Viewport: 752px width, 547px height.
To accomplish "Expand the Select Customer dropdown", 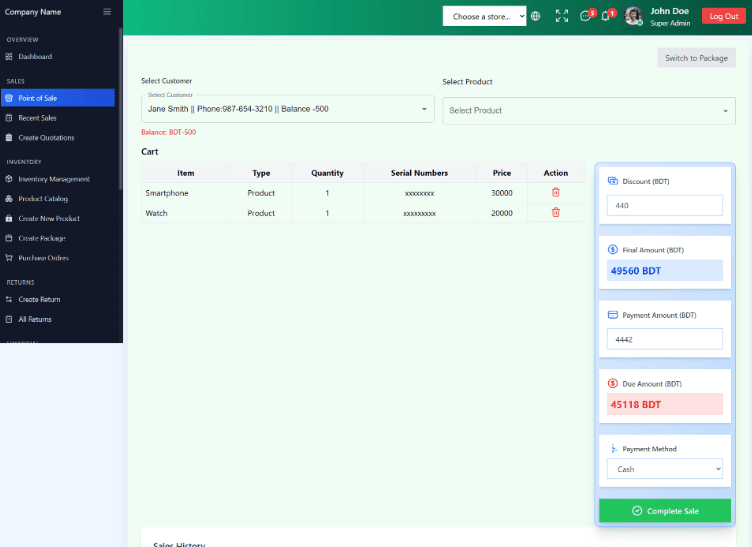I will coord(287,108).
